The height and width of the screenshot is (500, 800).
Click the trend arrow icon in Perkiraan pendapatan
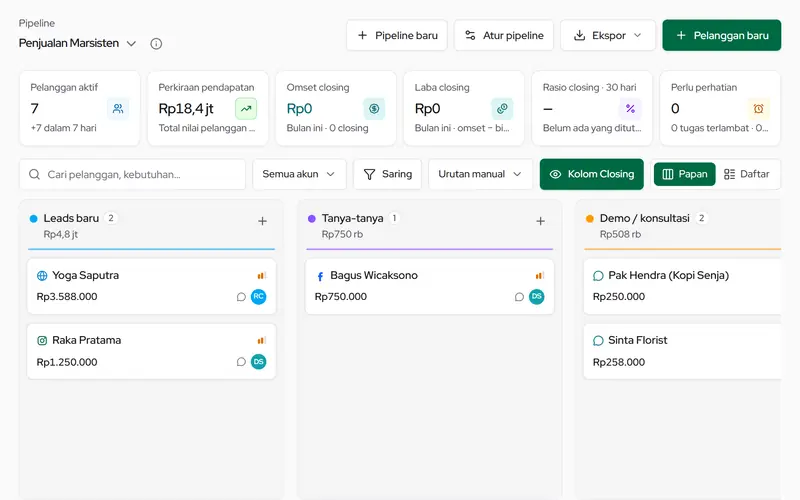tap(246, 109)
